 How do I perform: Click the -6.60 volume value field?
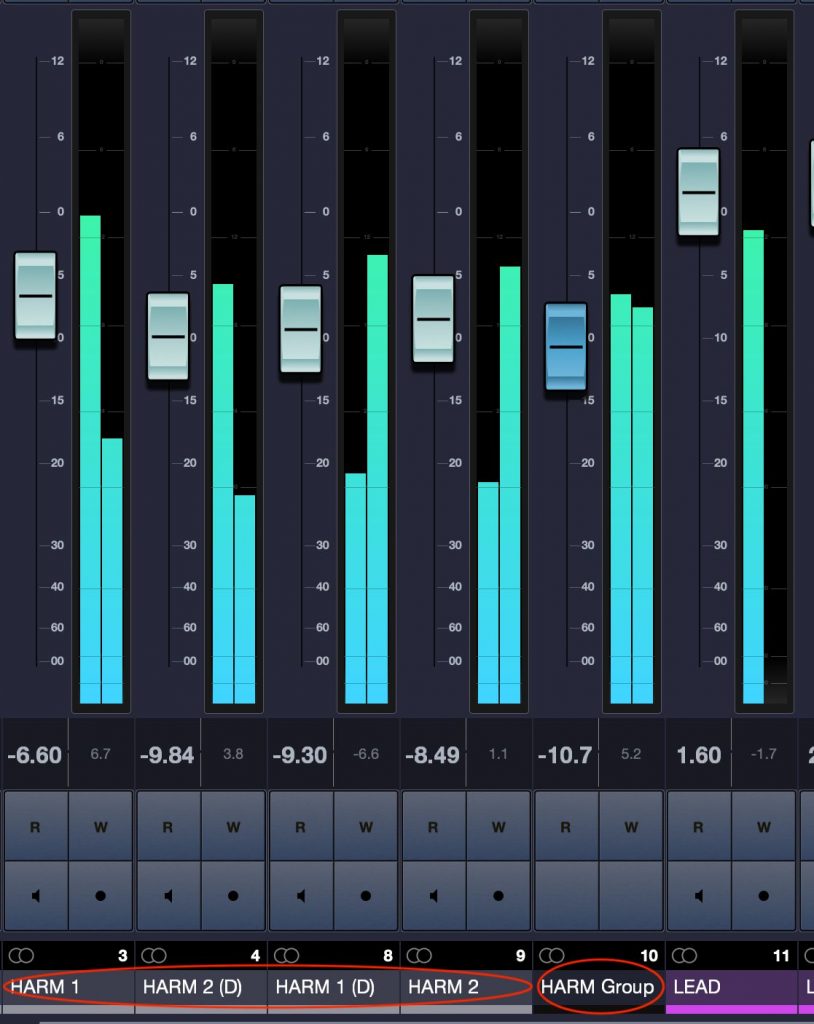35,755
